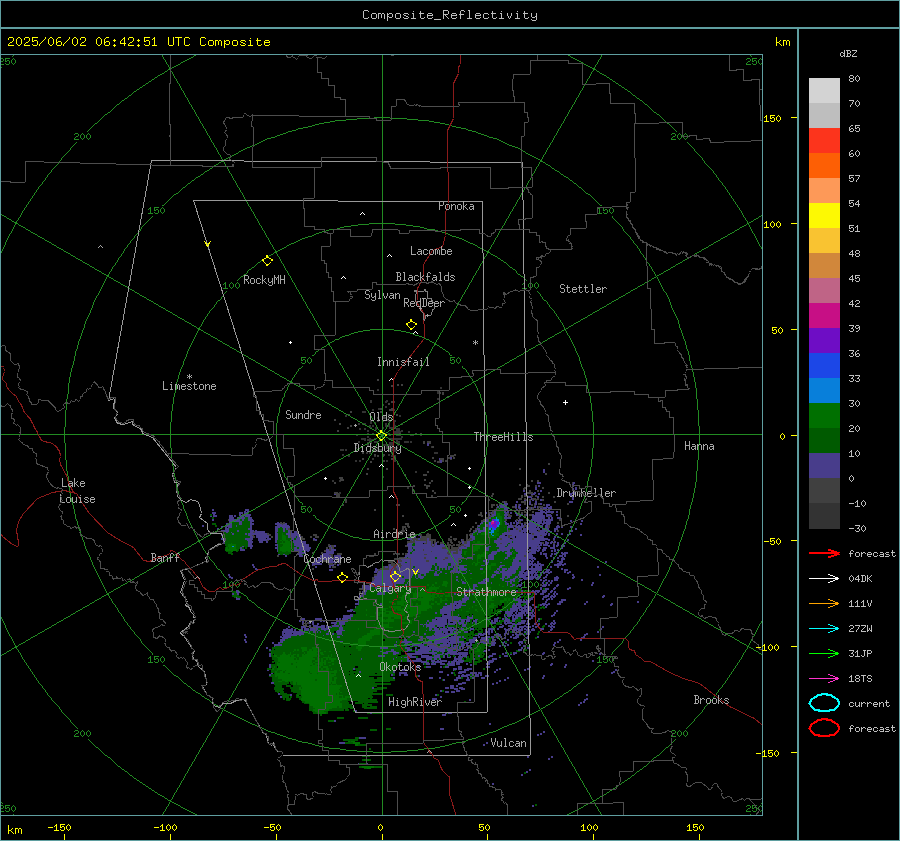The height and width of the screenshot is (841, 900).
Task: Click the Hanna label
Action: coord(699,446)
